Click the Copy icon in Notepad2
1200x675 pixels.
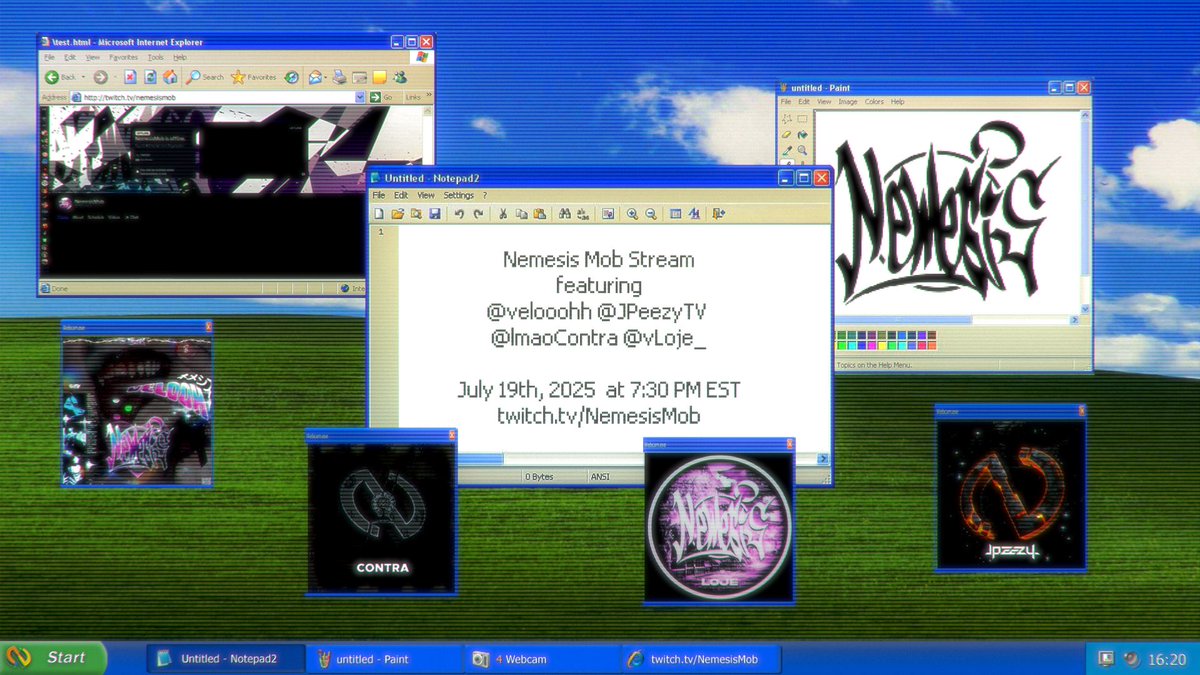(x=521, y=213)
